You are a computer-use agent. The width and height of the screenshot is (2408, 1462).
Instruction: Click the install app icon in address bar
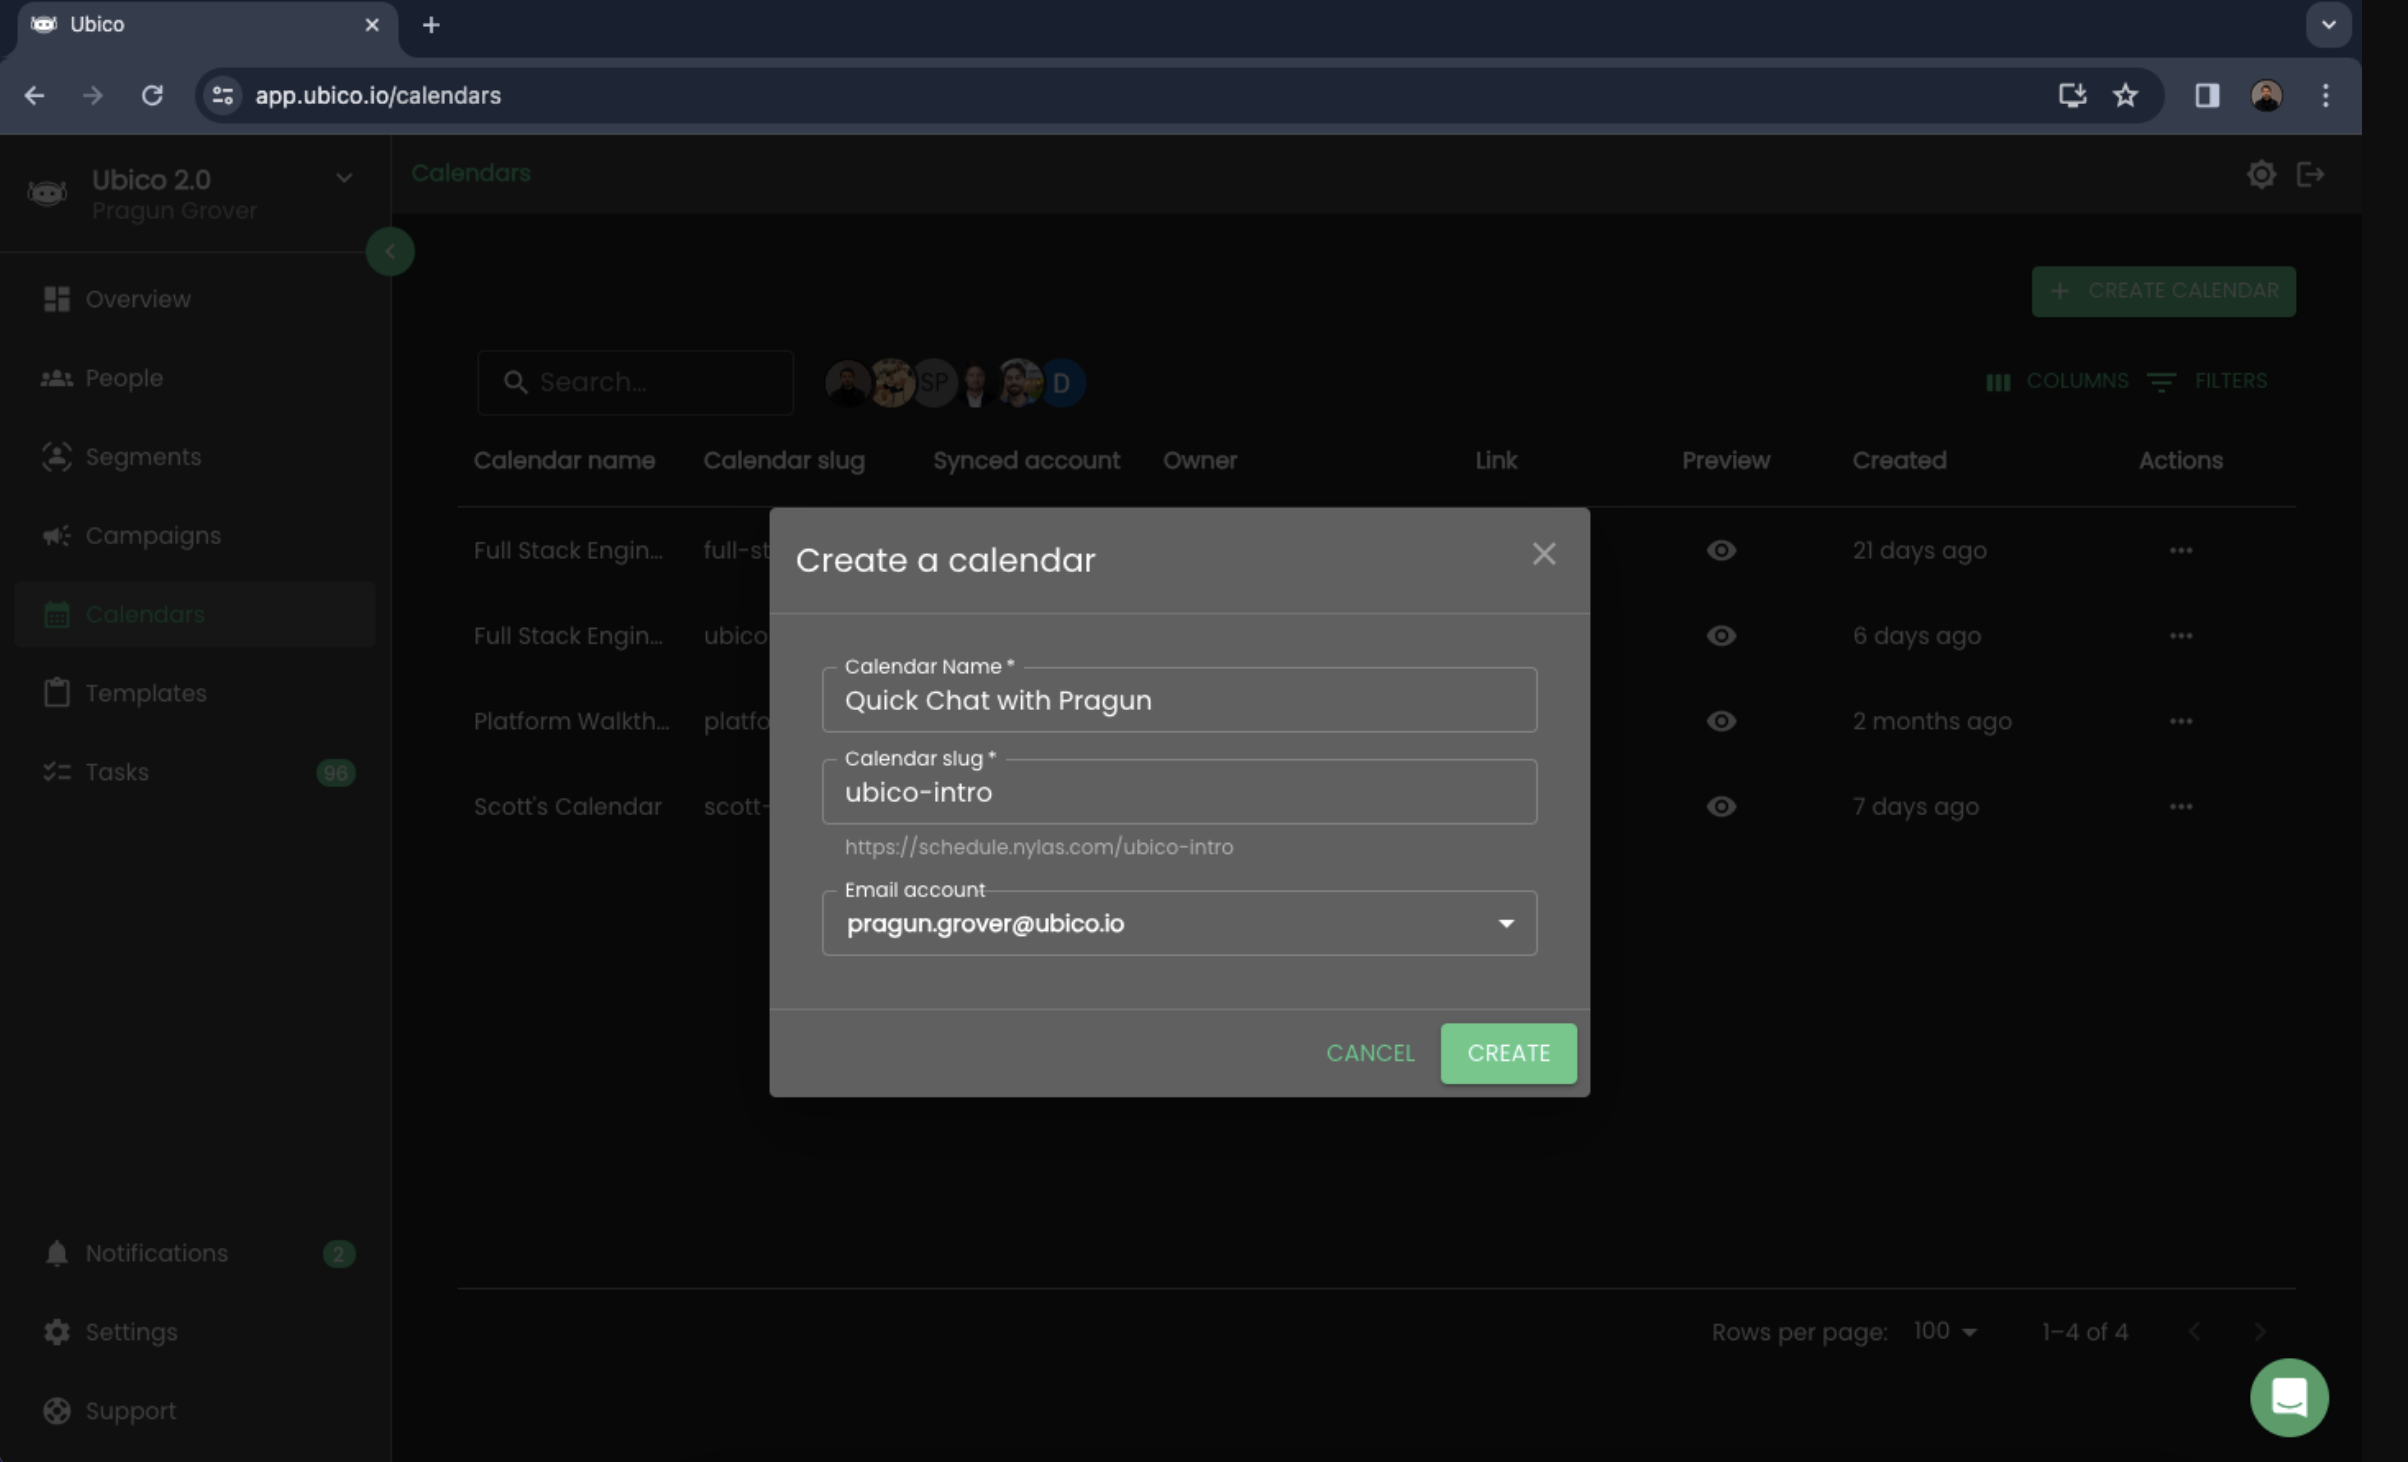[2071, 95]
